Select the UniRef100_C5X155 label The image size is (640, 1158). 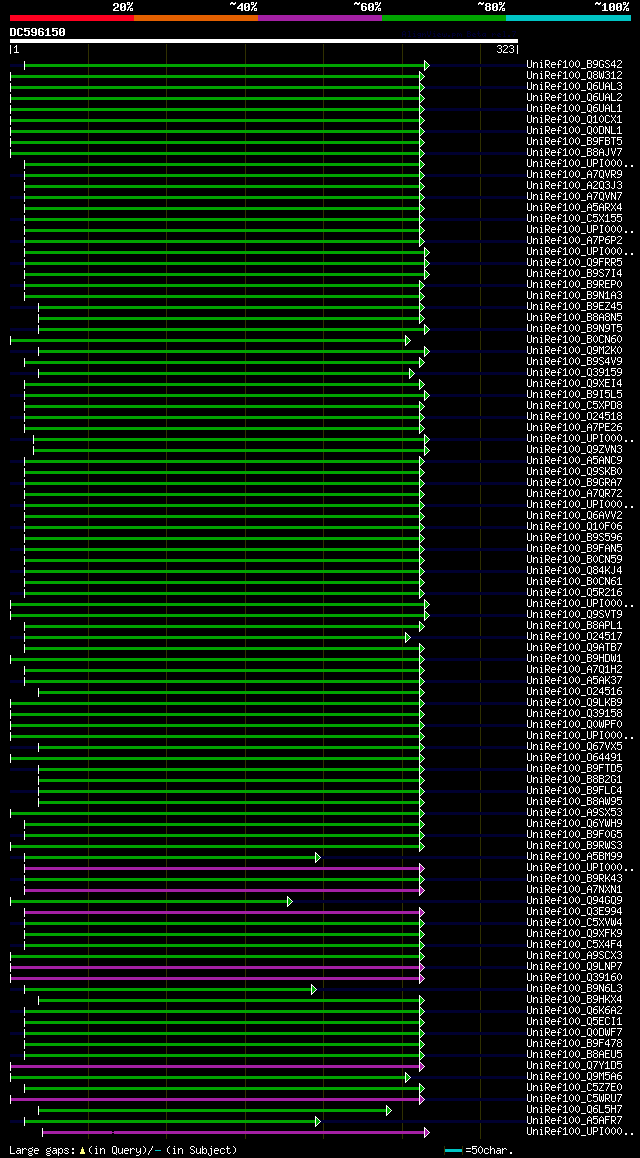pyautogui.click(x=574, y=219)
